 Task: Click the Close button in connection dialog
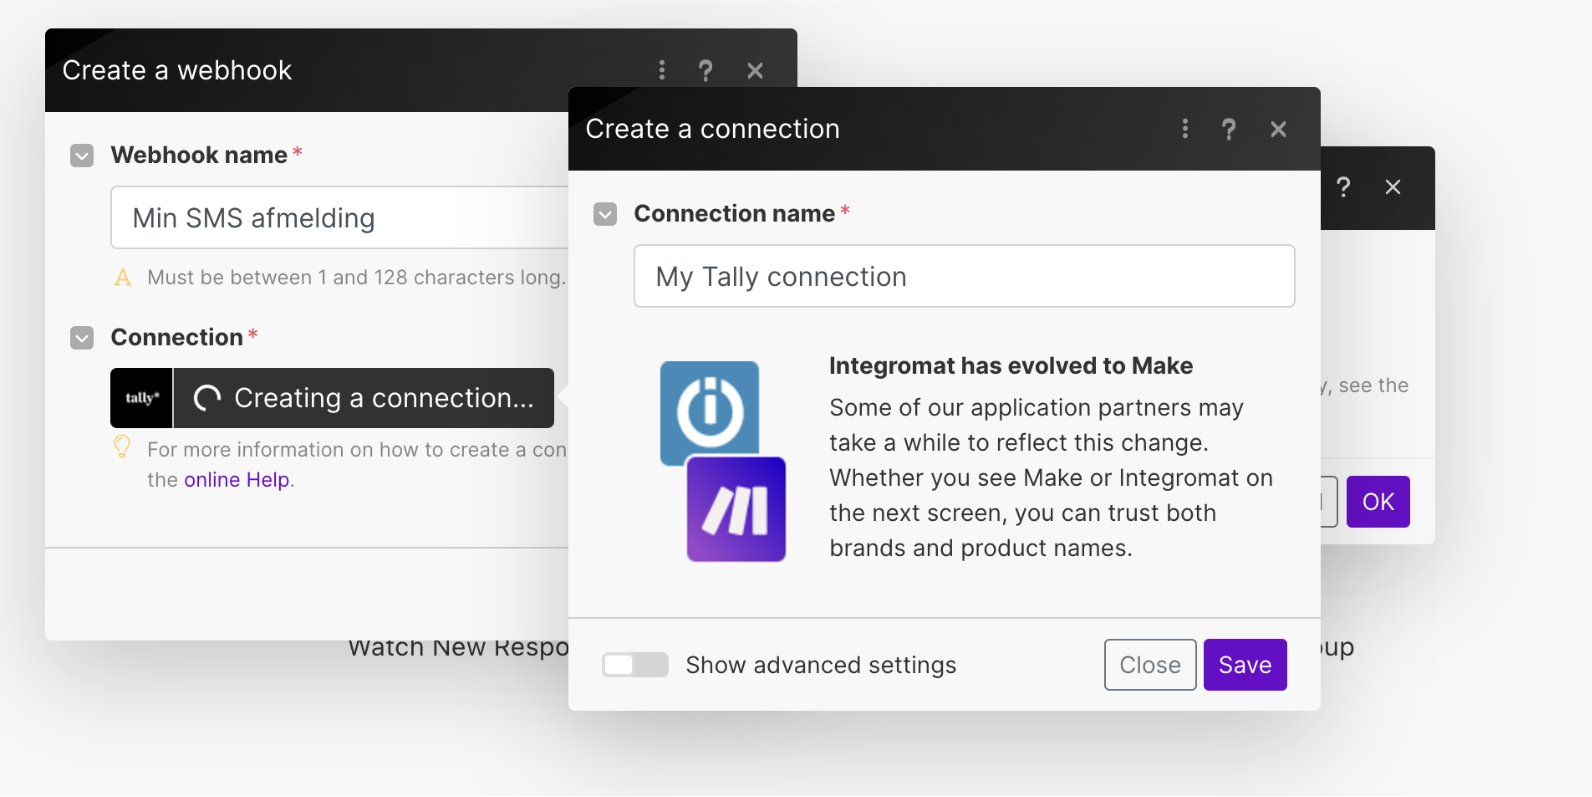(x=1150, y=665)
